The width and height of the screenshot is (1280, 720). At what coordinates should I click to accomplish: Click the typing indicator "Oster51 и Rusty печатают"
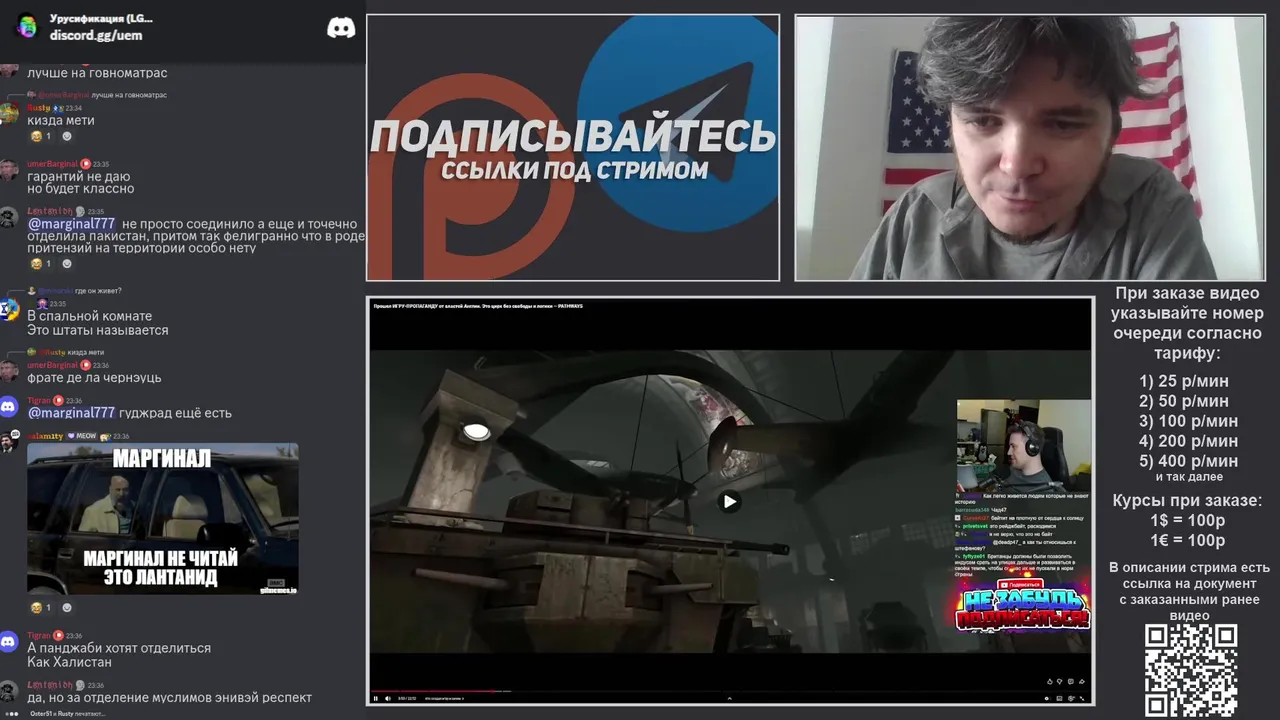[68, 713]
